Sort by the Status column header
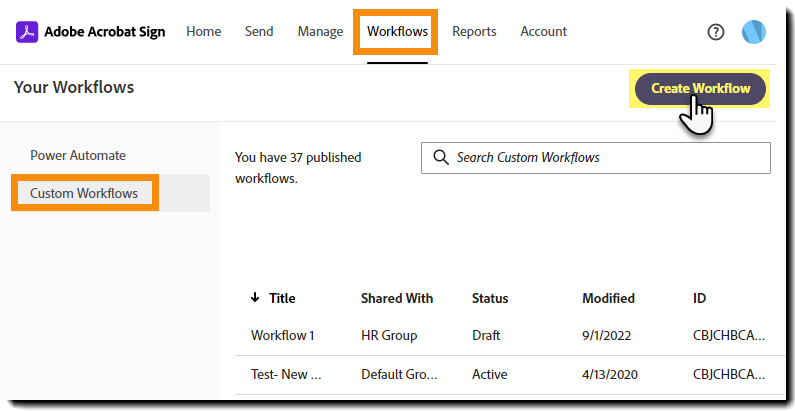Image resolution: width=795 pixels, height=411 pixels. [x=490, y=298]
